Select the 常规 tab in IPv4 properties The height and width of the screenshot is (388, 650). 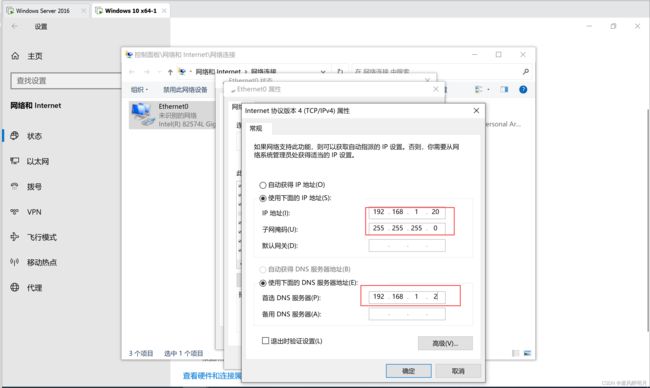tap(256, 128)
